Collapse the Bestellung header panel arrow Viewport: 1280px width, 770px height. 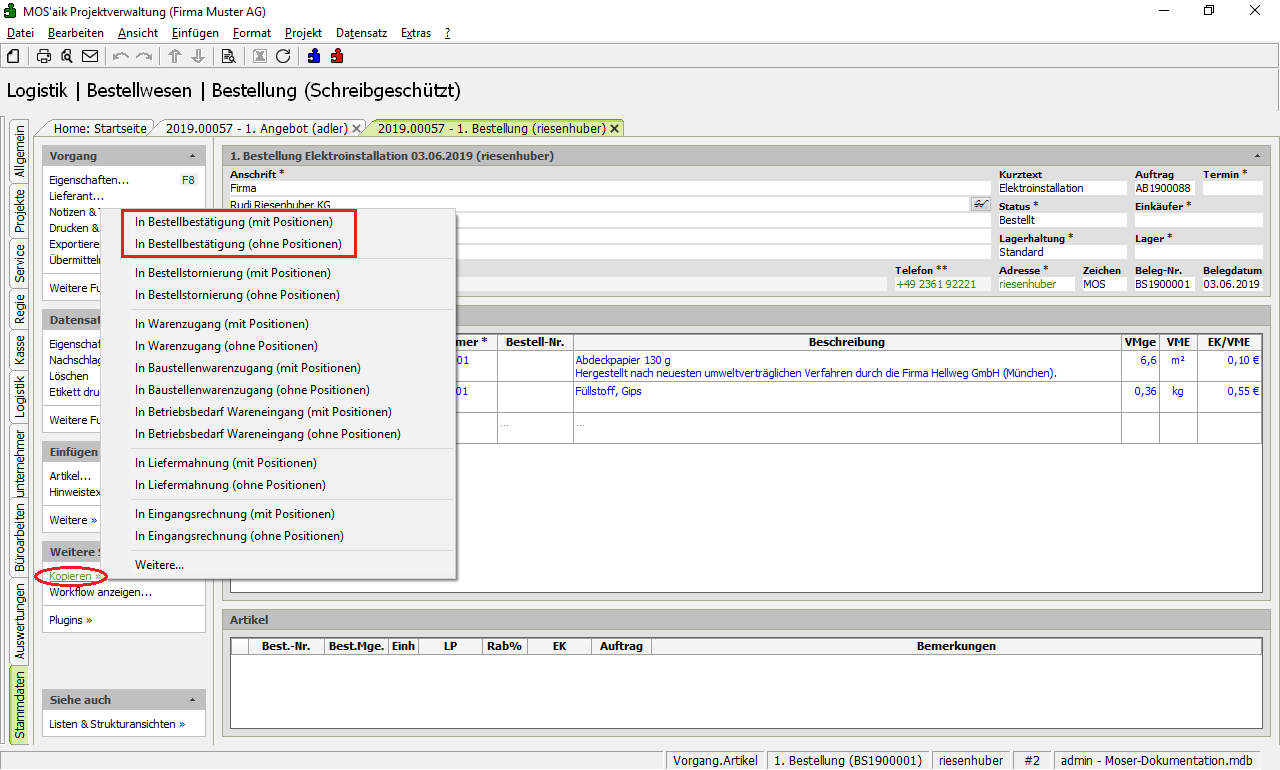1256,156
